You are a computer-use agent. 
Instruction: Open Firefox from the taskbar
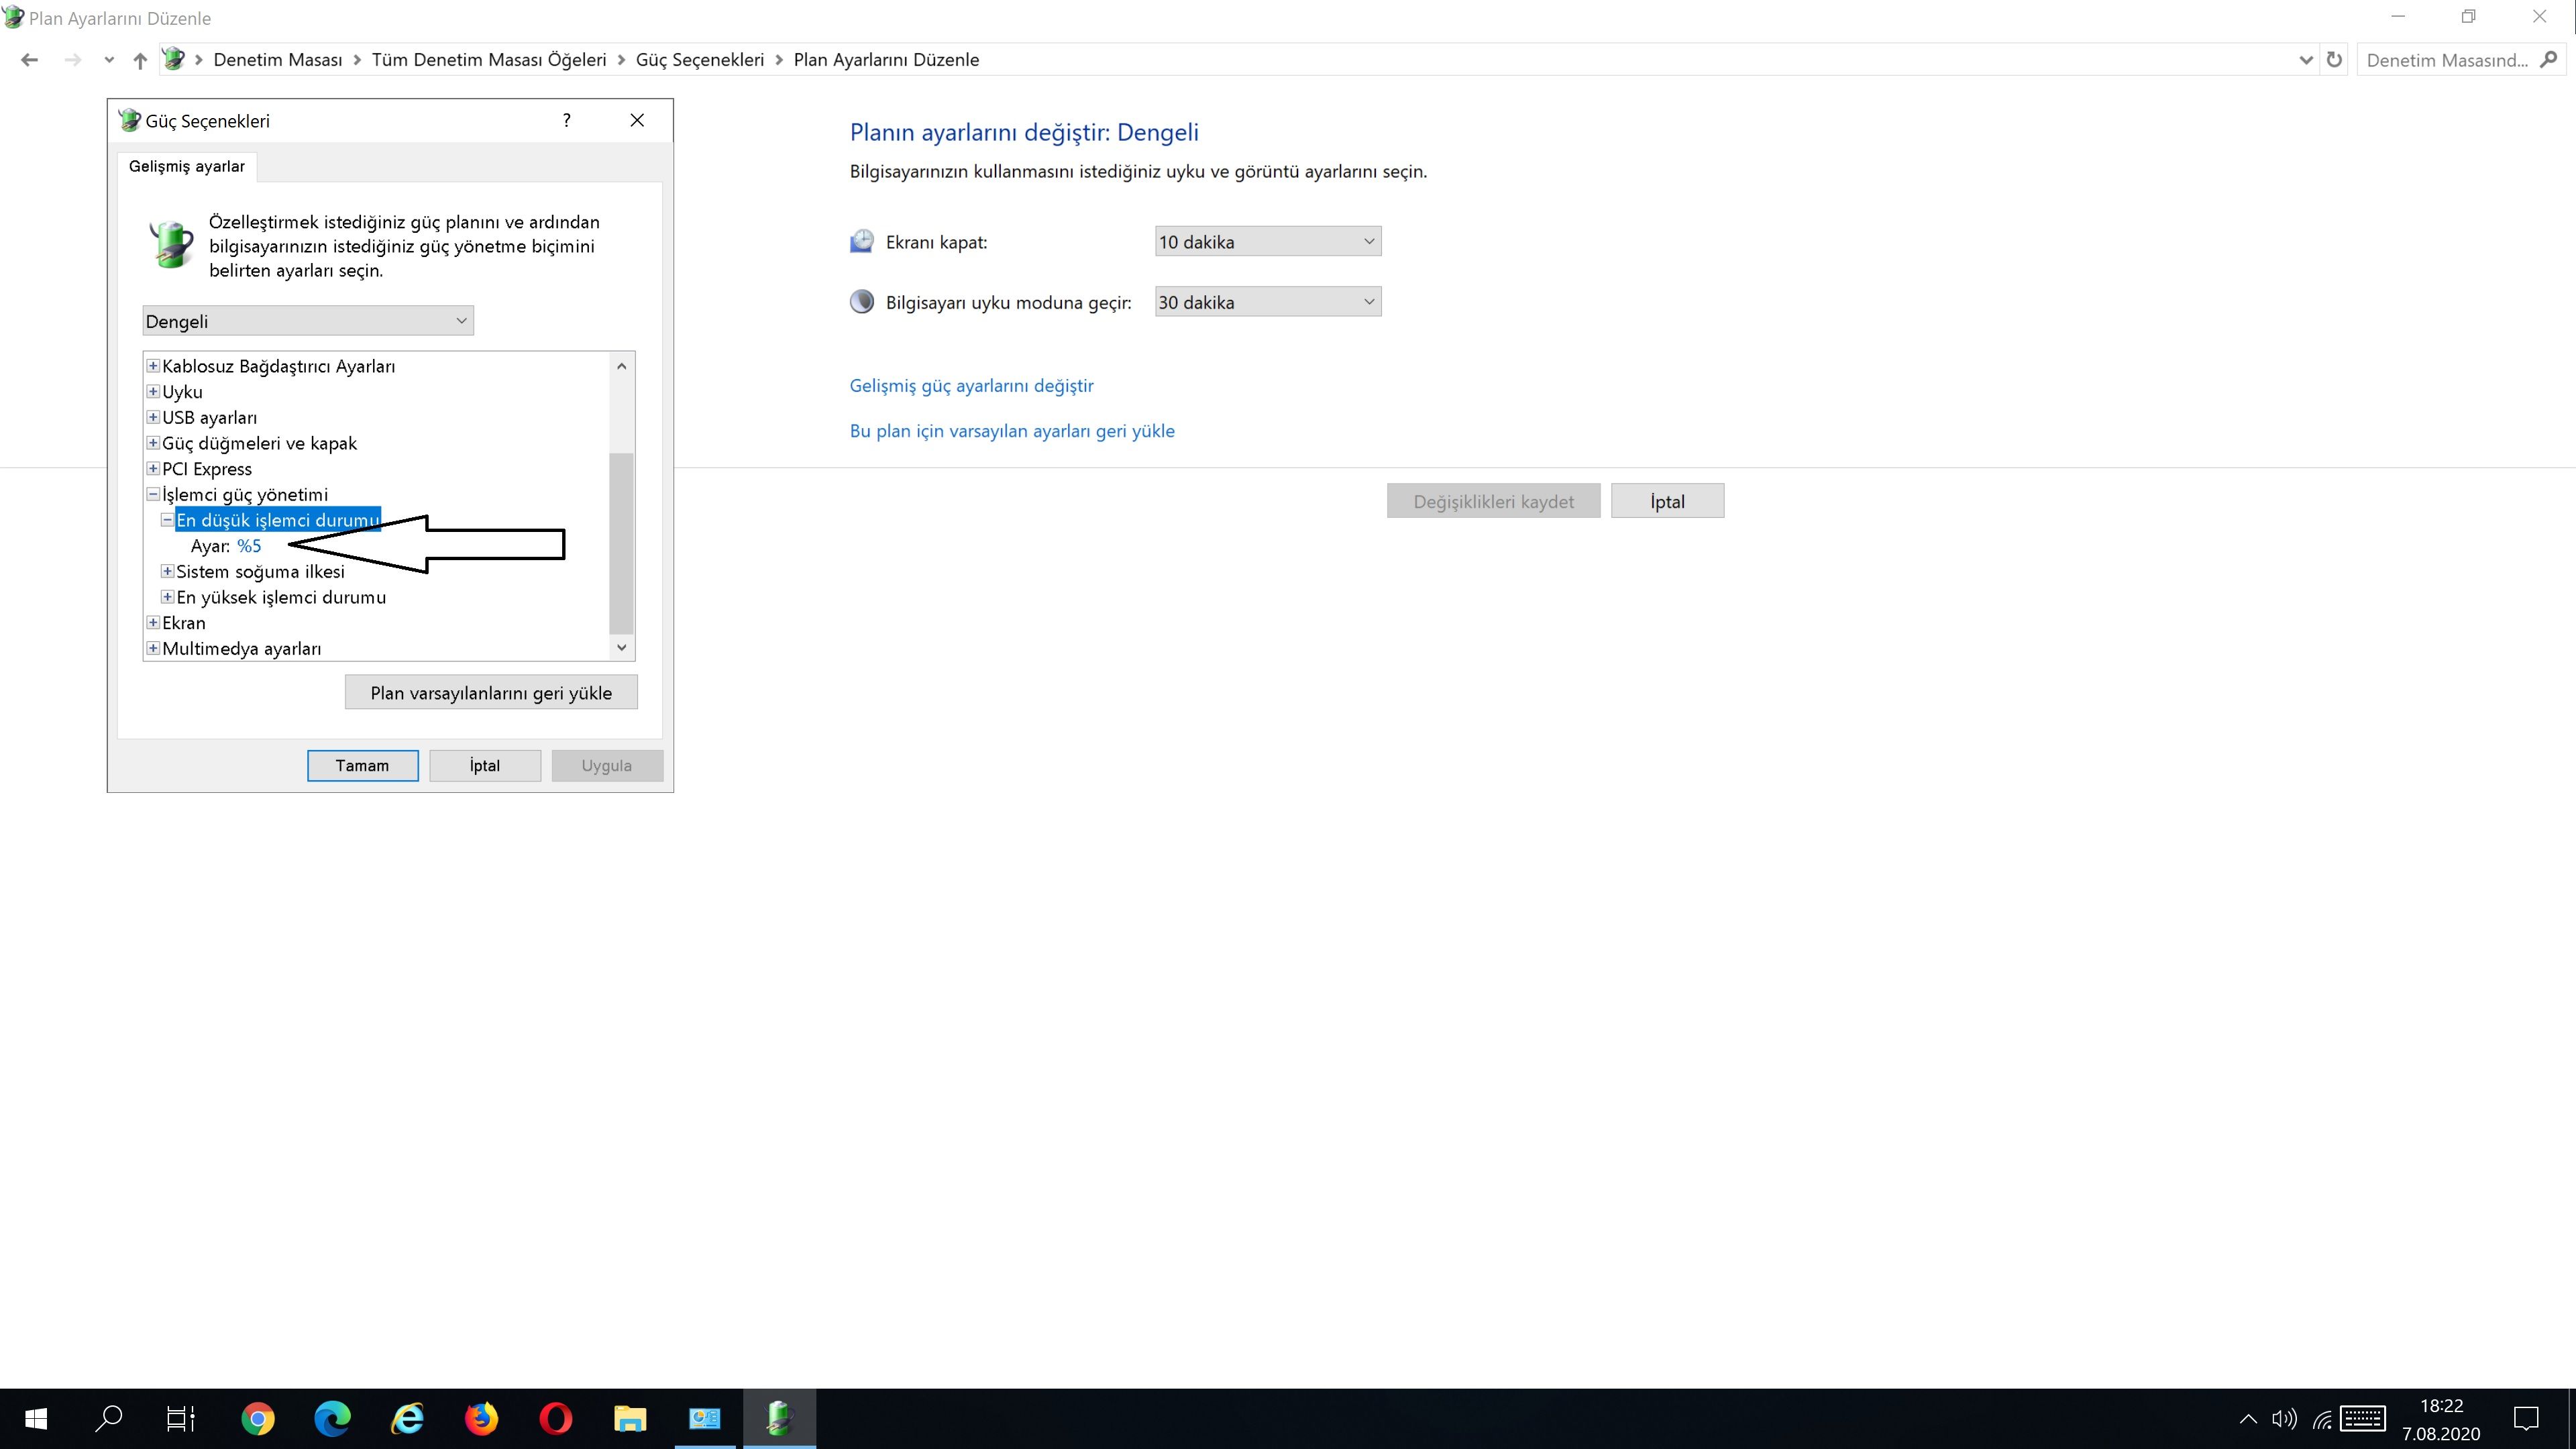tap(481, 1418)
